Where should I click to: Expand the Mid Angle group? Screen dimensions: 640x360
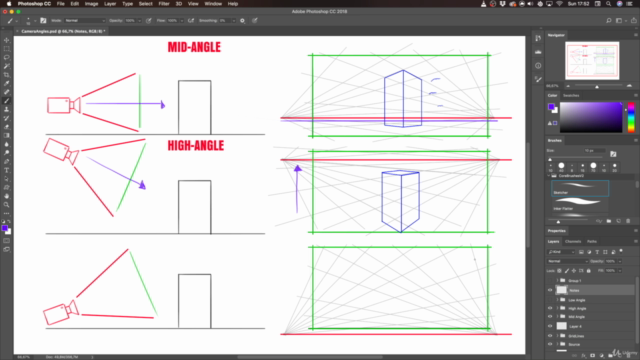558,316
